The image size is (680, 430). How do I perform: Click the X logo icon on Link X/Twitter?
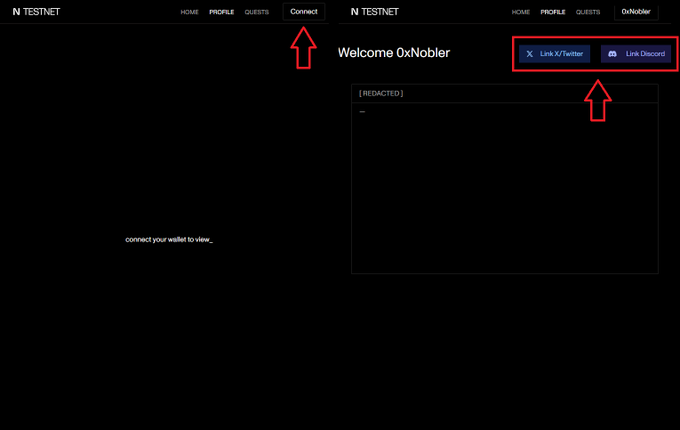[530, 54]
